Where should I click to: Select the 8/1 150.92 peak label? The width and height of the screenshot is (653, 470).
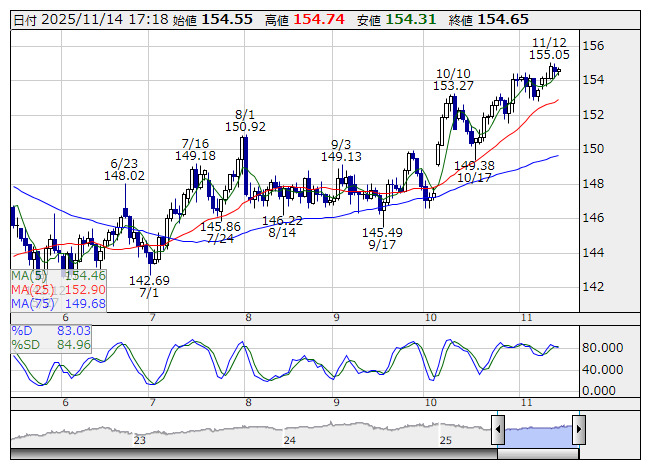point(245,120)
